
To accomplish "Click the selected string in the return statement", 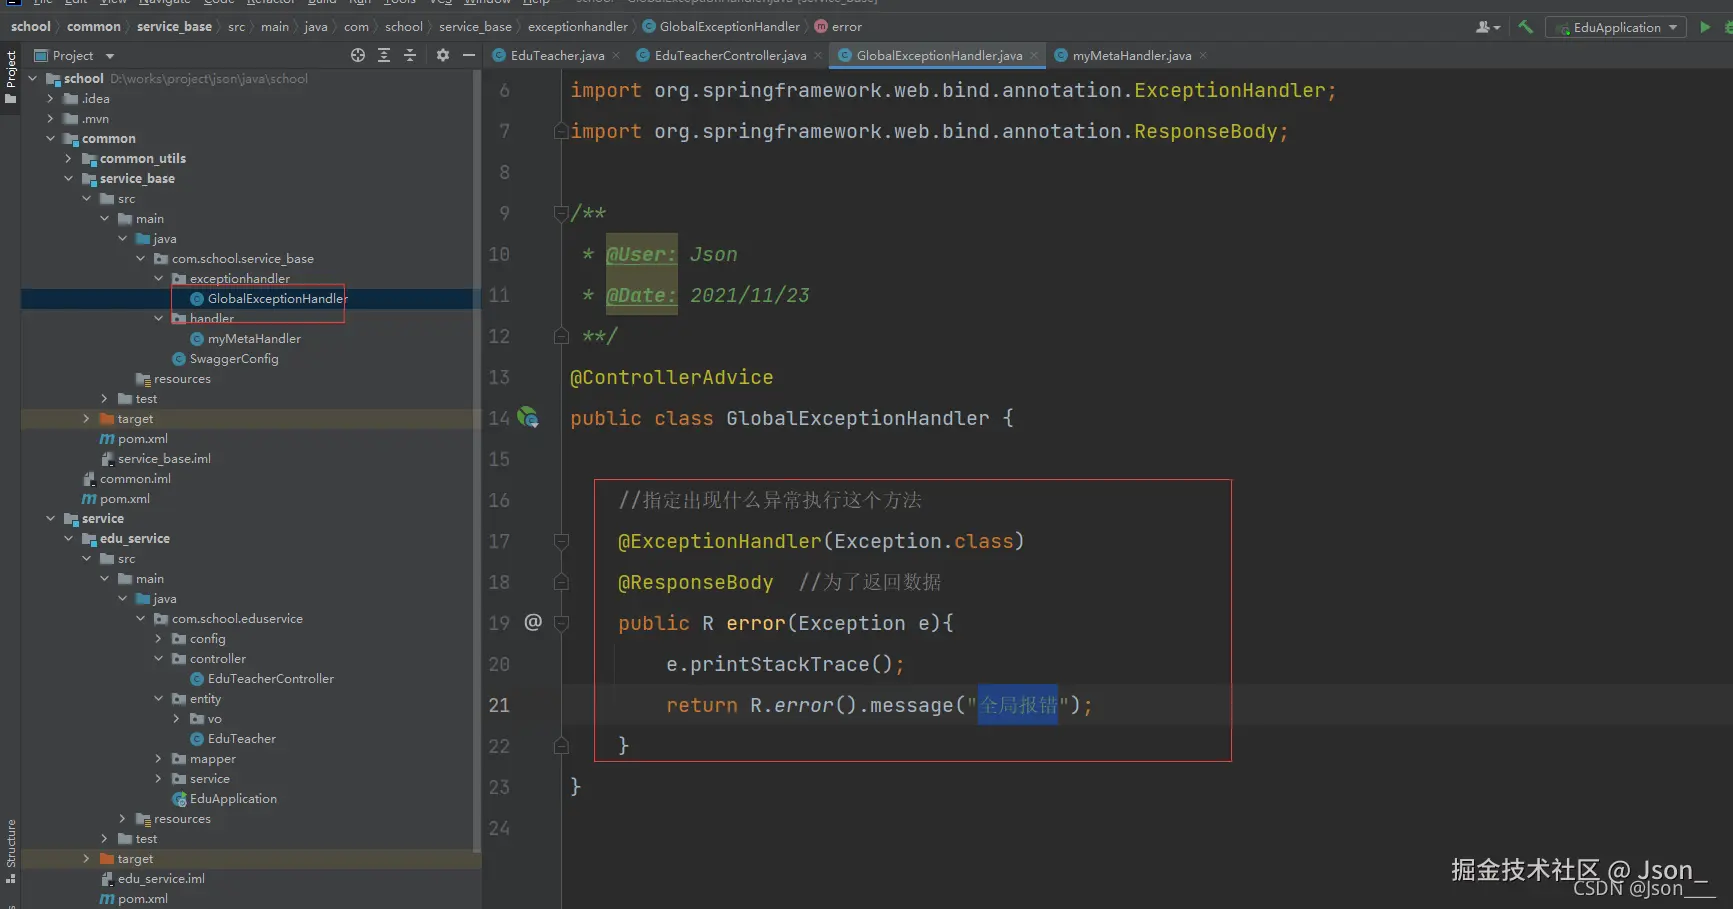I will pos(1017,705).
